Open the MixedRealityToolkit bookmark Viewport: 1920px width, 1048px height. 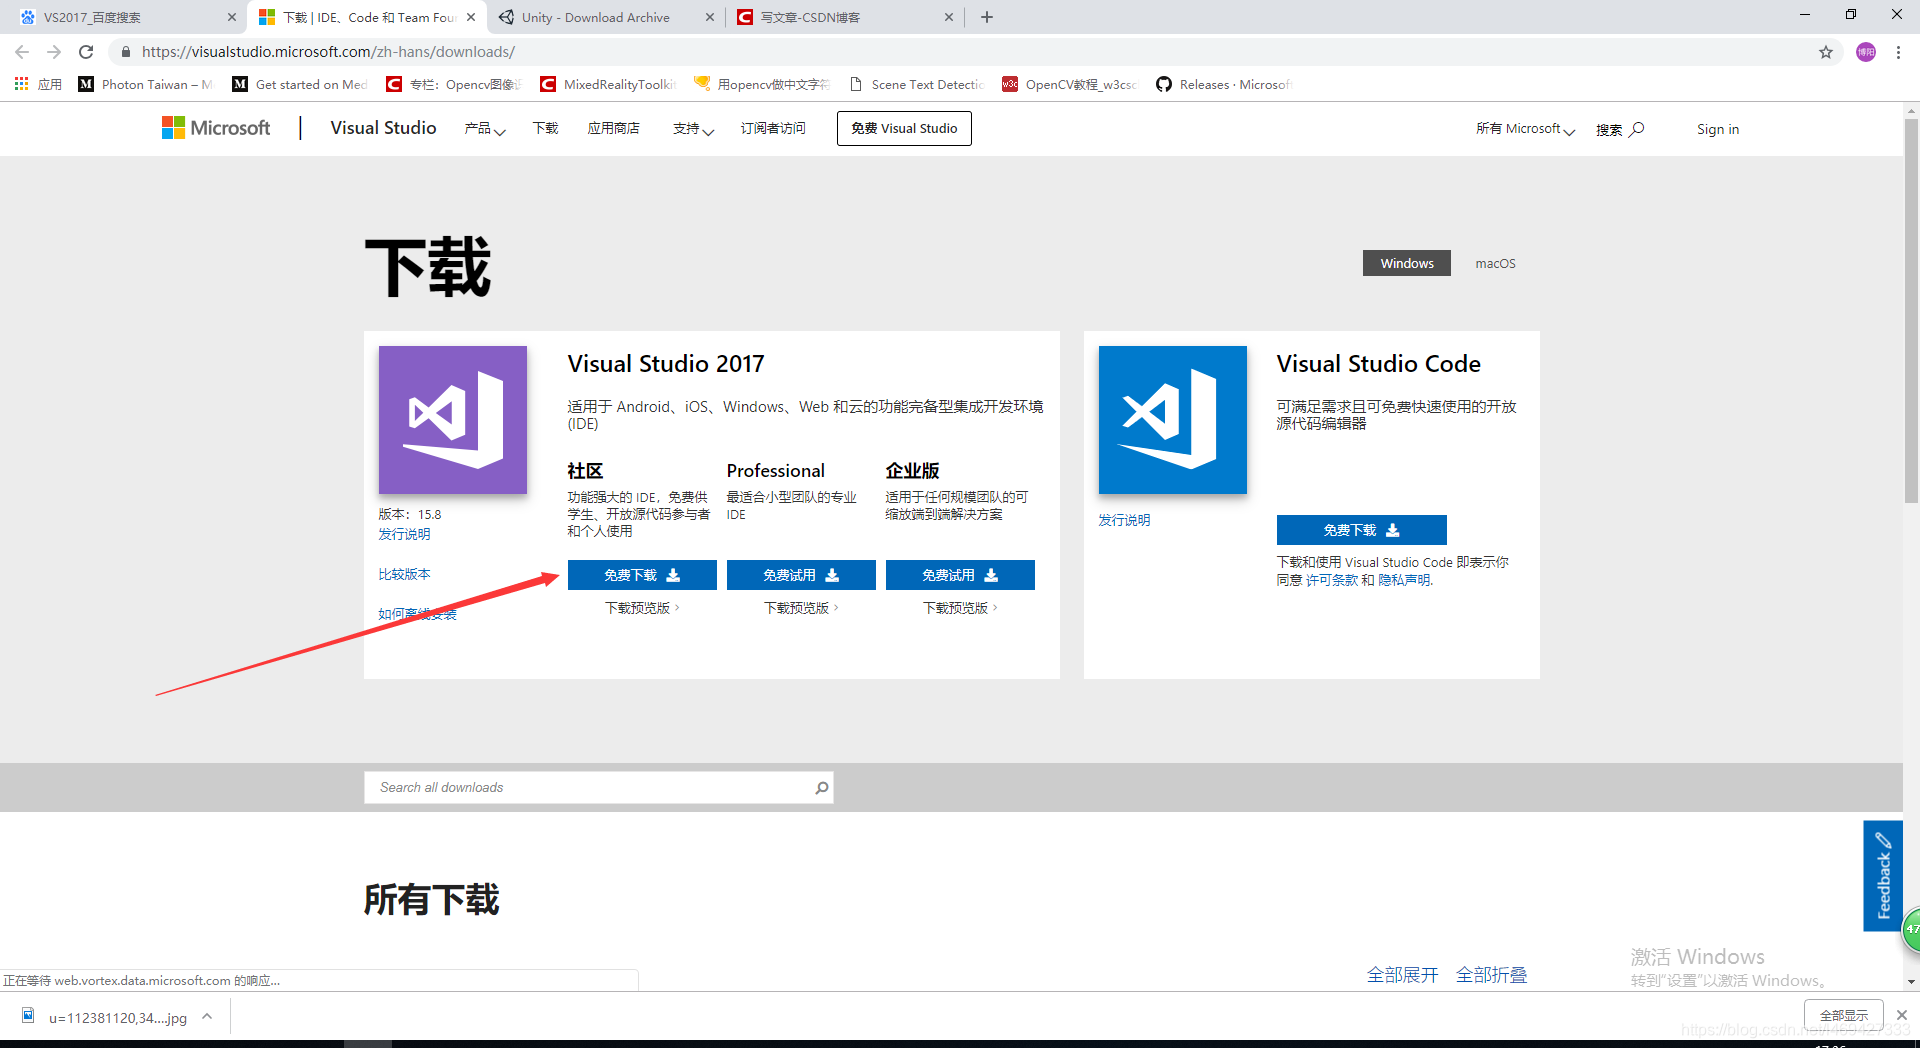point(608,84)
